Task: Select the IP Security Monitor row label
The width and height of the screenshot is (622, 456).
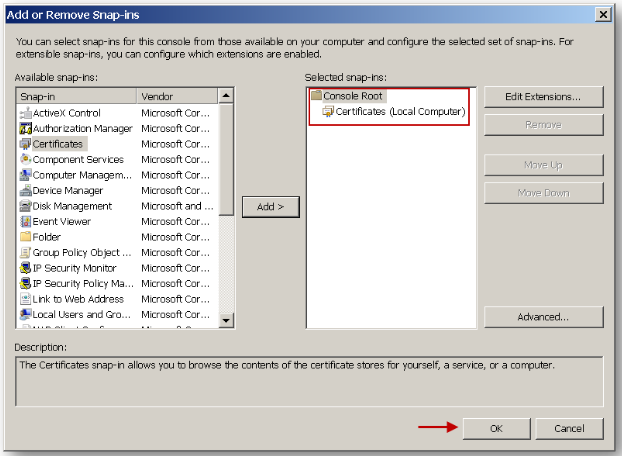Action: click(x=75, y=268)
